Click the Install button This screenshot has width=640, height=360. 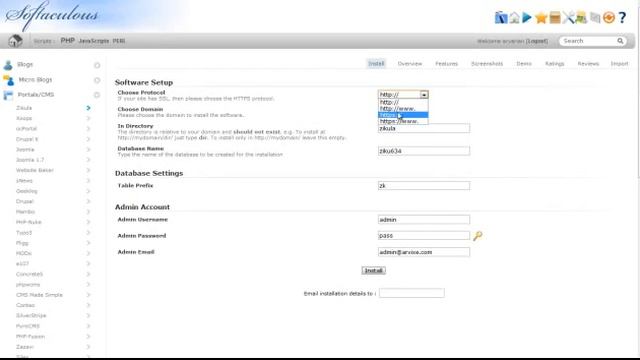[x=373, y=271]
